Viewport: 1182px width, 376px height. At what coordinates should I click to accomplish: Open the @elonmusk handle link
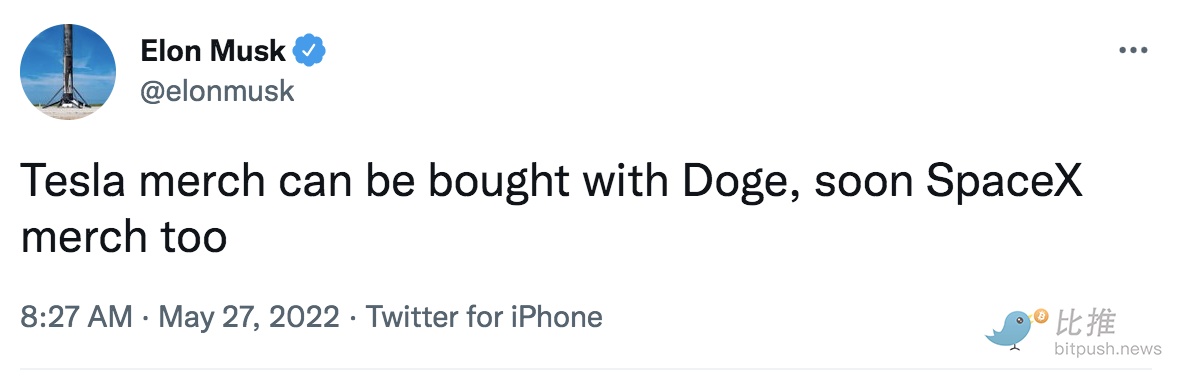217,92
